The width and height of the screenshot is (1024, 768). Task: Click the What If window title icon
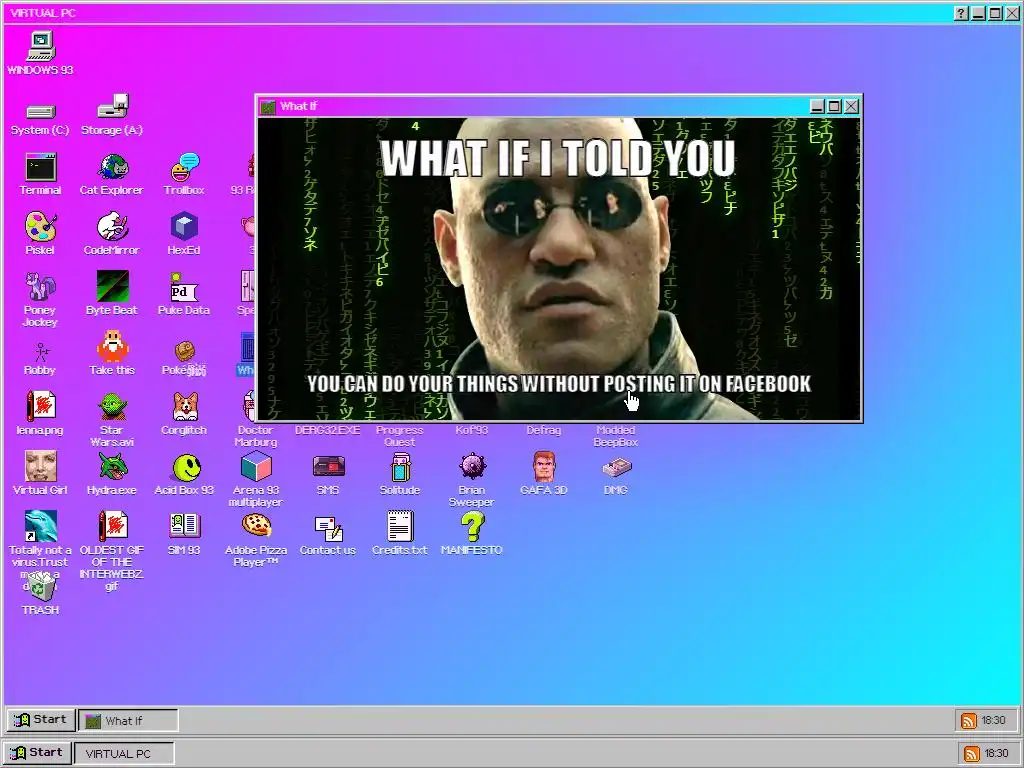268,106
